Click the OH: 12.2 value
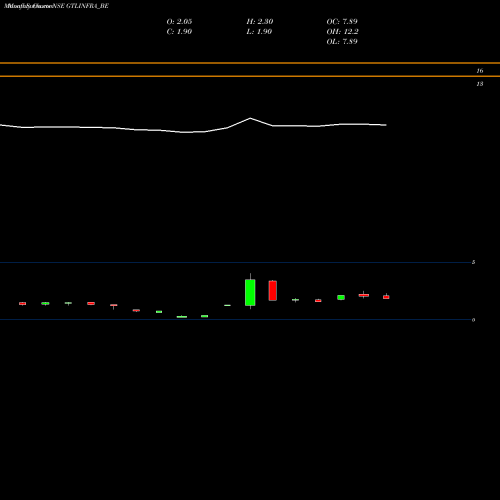The width and height of the screenshot is (500, 500). [x=342, y=32]
